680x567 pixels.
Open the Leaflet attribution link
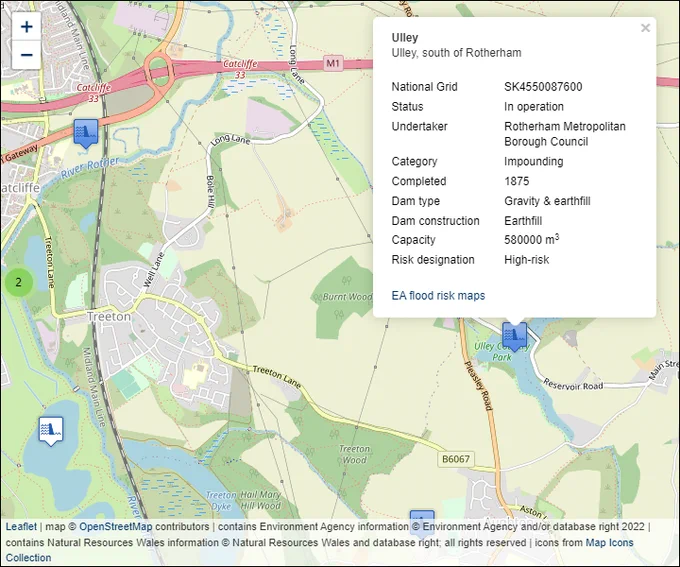pos(21,527)
